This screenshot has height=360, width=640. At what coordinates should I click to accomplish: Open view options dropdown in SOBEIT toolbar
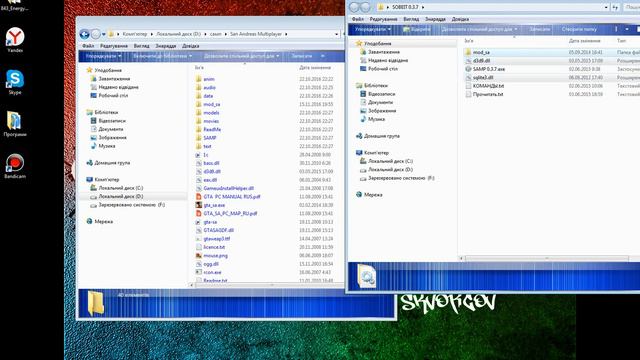627,29
